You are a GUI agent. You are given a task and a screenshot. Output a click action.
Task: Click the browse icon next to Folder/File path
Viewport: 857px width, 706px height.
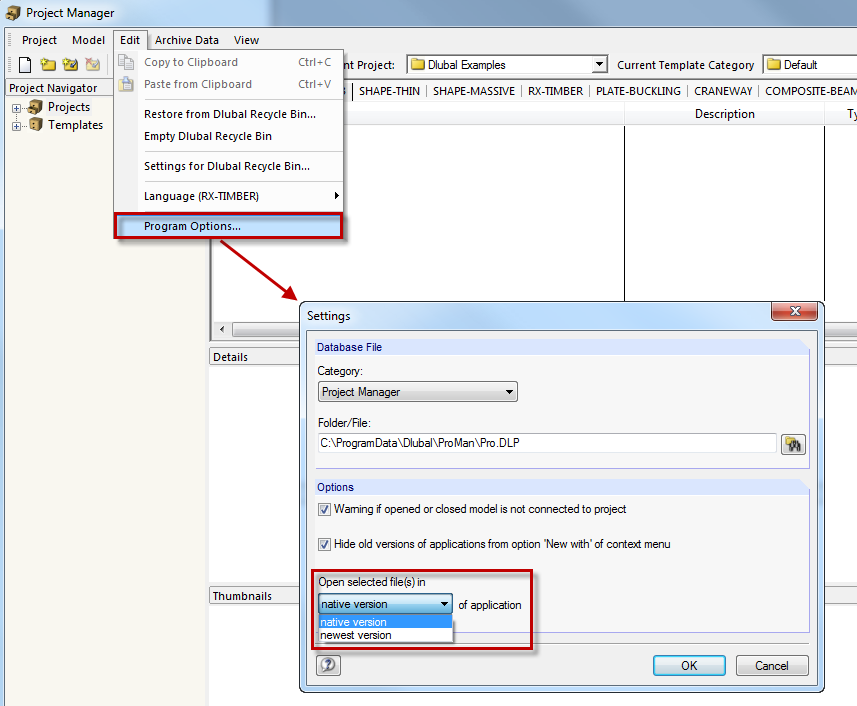(x=793, y=444)
